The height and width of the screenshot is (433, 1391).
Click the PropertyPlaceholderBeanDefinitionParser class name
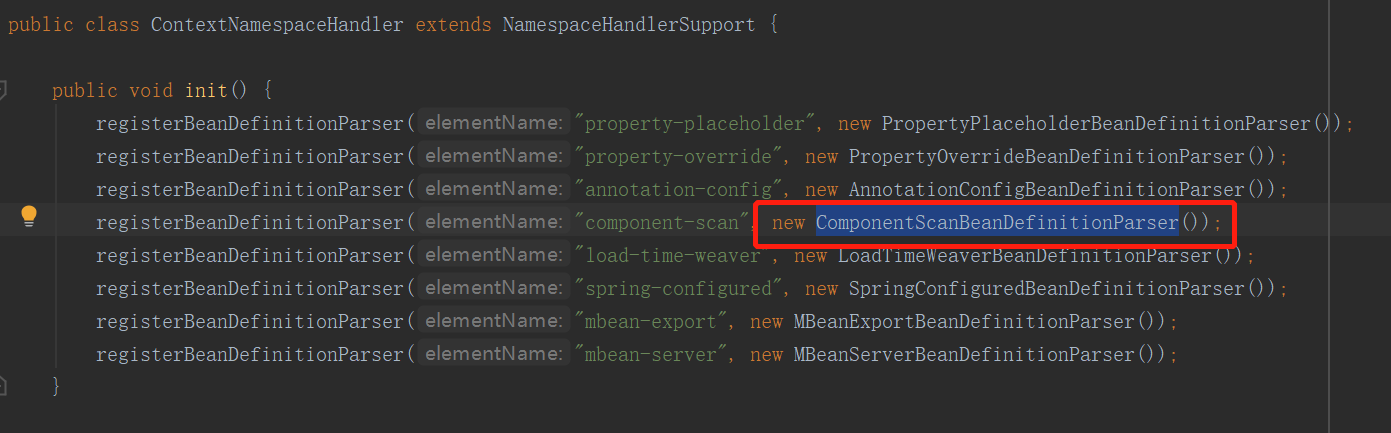point(1097,123)
